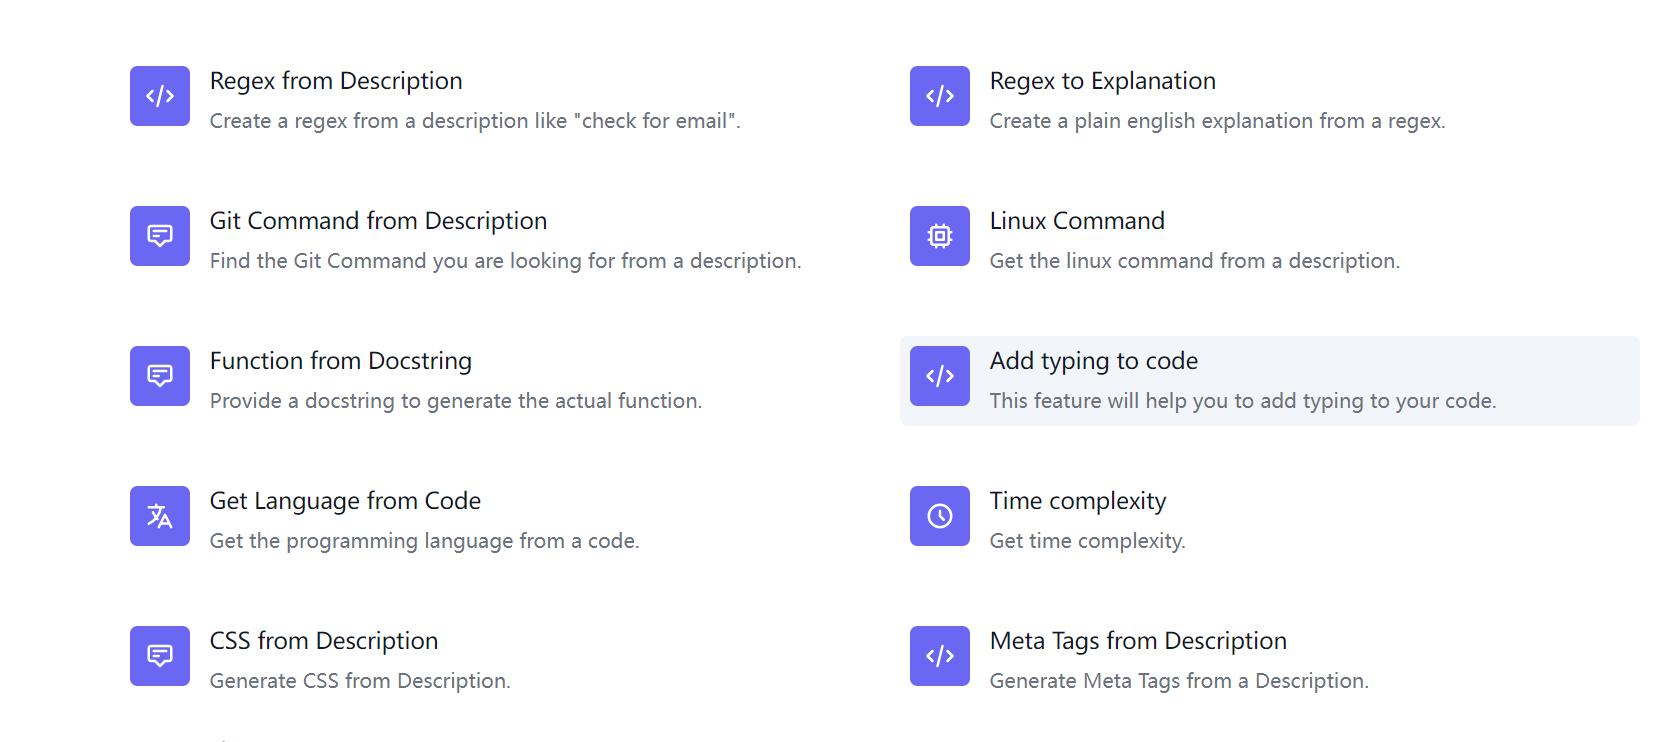Choose the Add typing to code title
The height and width of the screenshot is (742, 1657).
click(1093, 361)
